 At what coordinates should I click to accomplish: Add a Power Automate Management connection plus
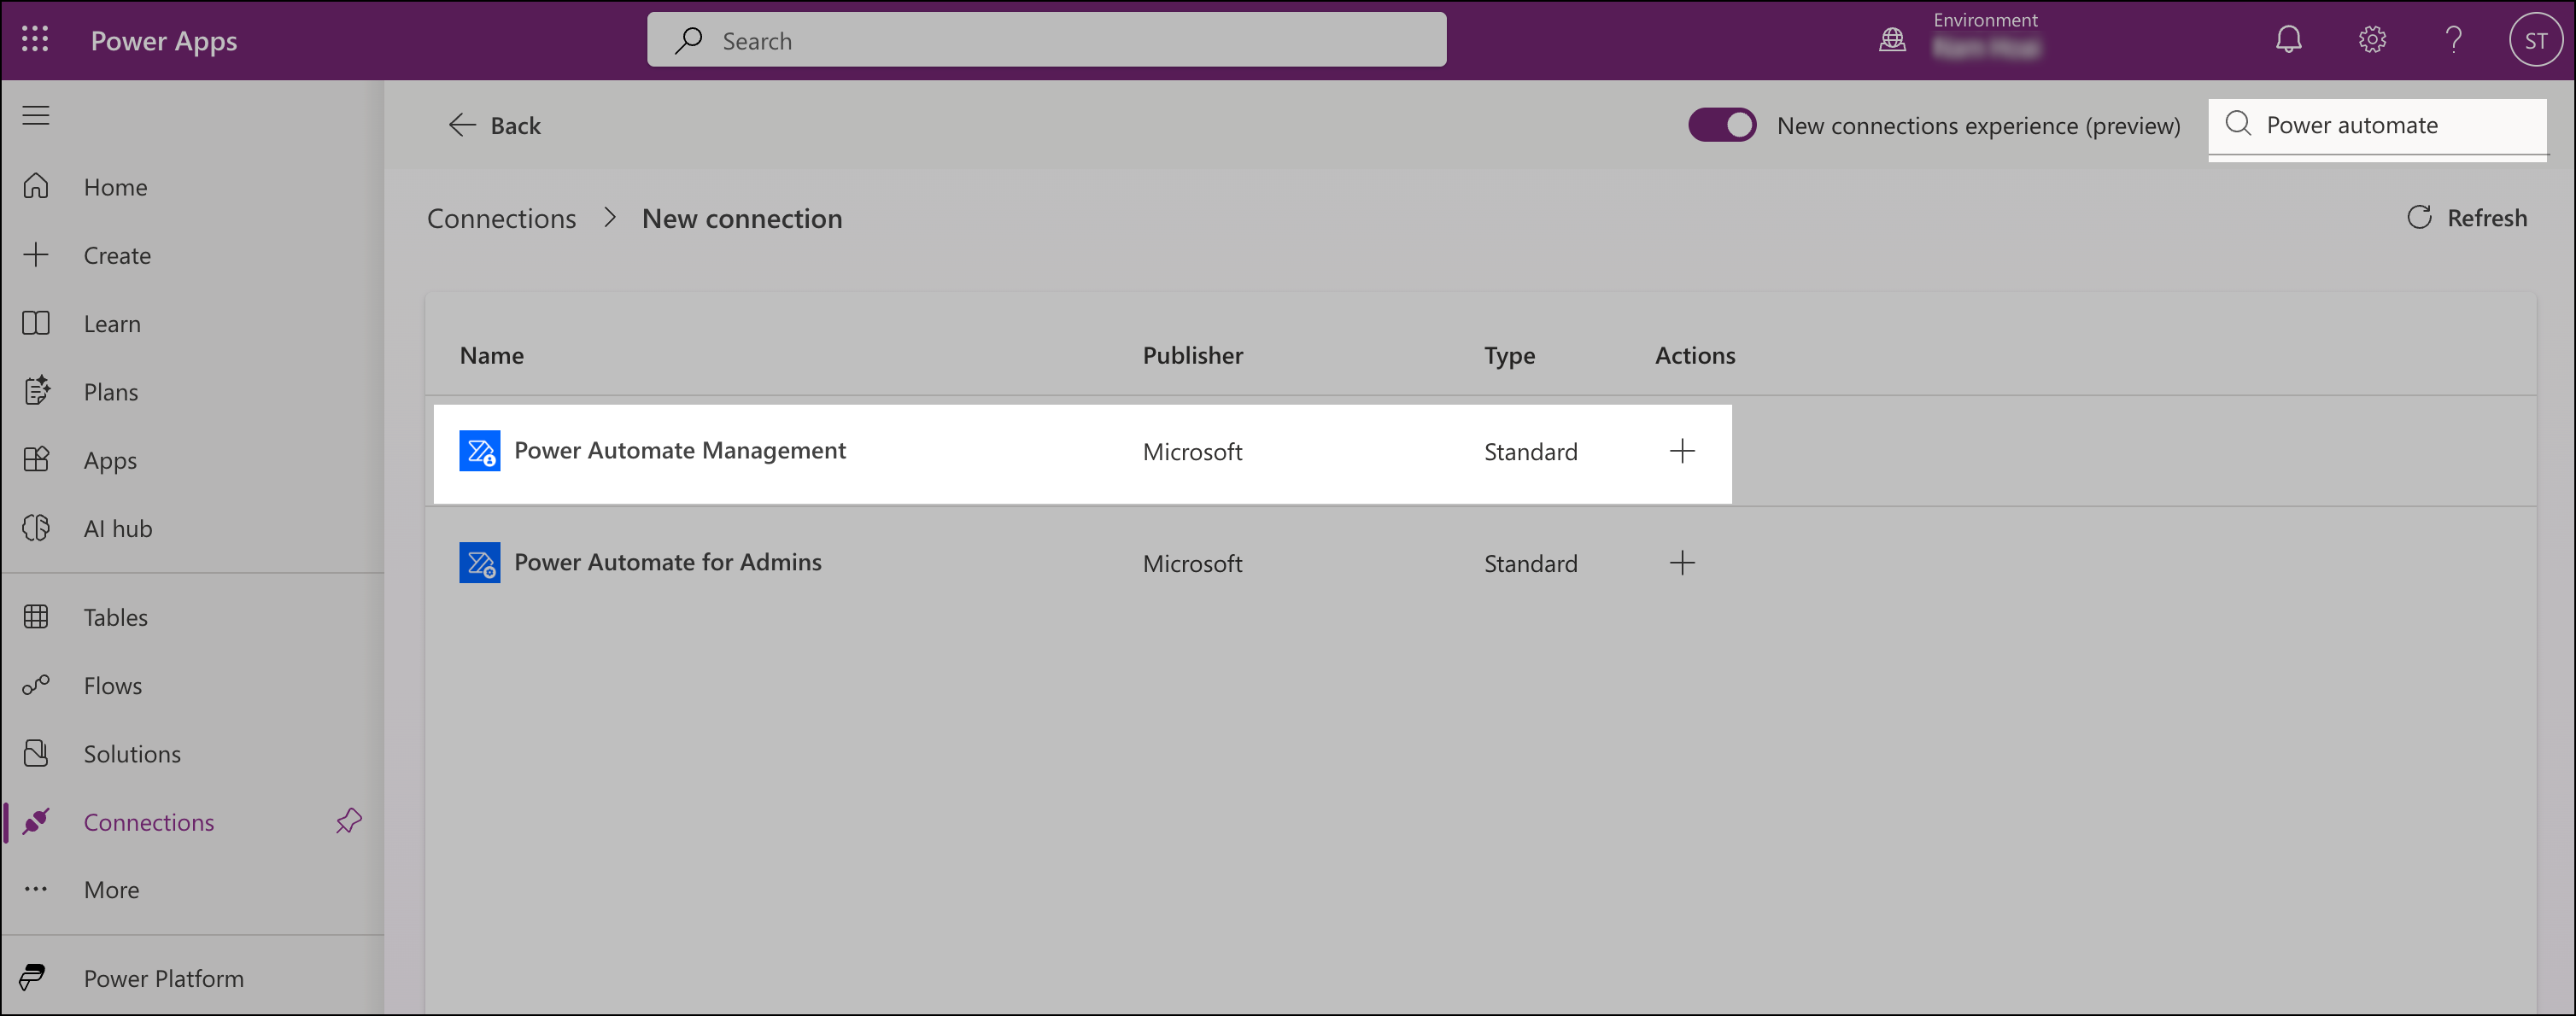(x=1682, y=451)
